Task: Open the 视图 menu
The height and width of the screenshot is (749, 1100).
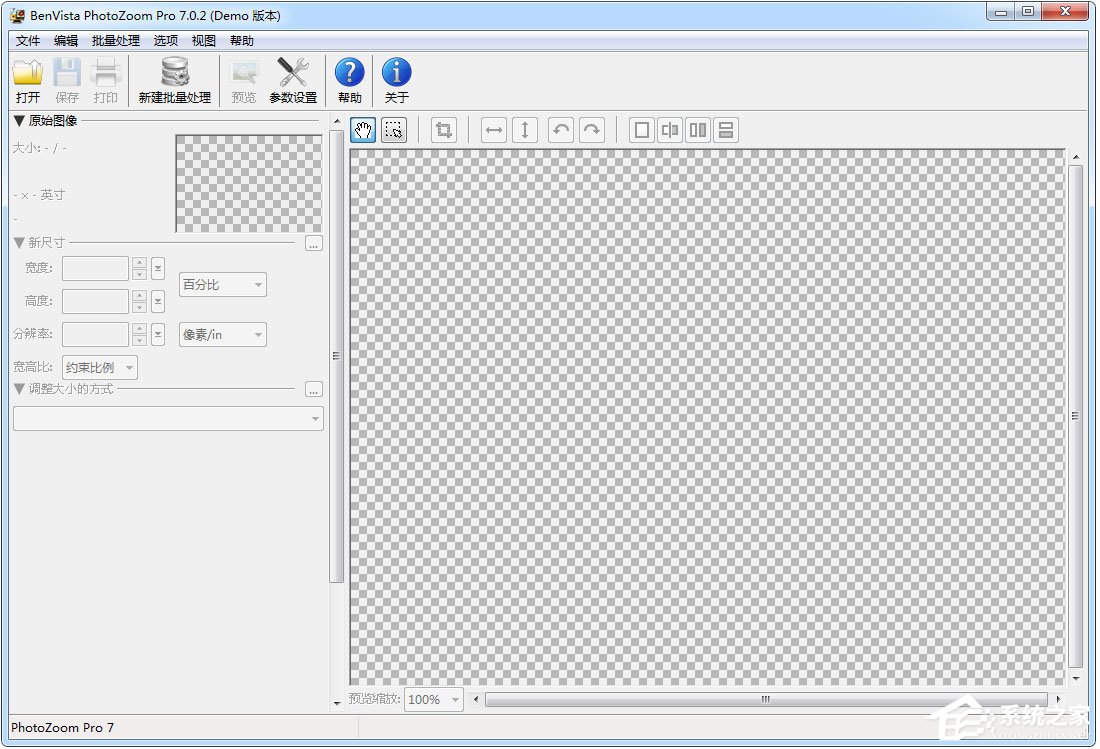Action: click(x=204, y=41)
